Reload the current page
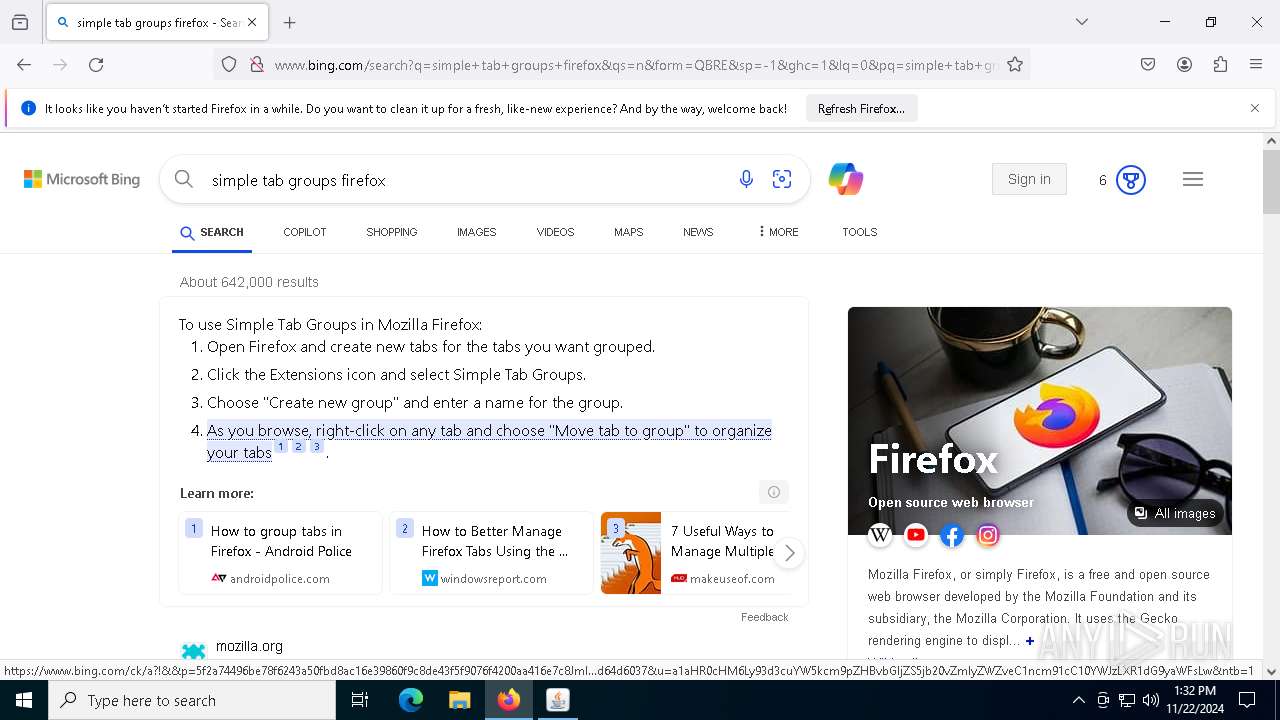Viewport: 1280px width, 720px height. point(96,64)
